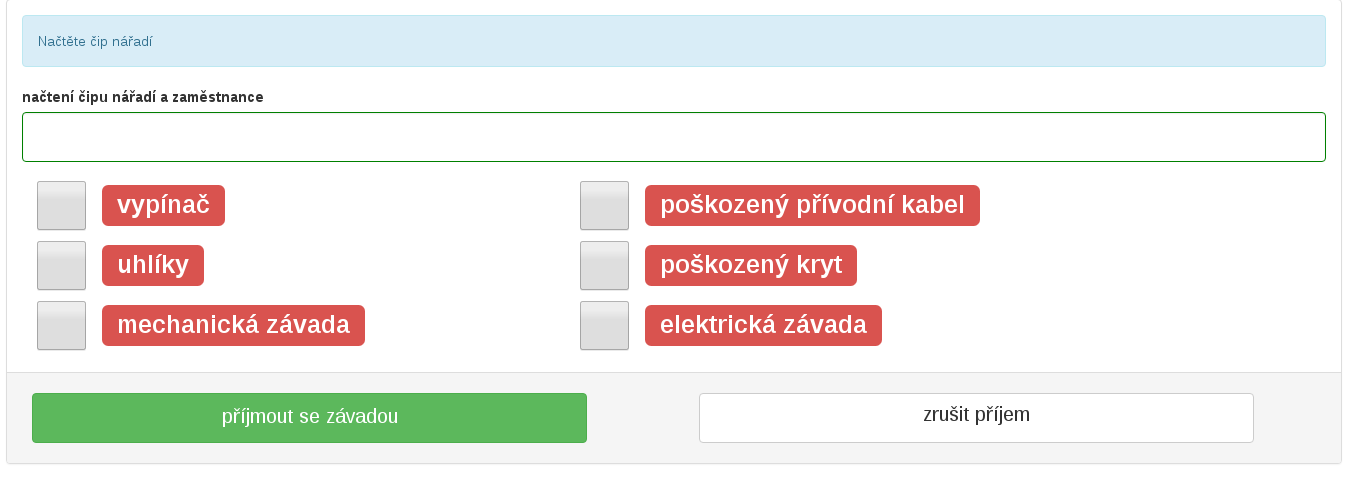This screenshot has width=1352, height=500.
Task: Click the elektrická závada red label
Action: [763, 326]
